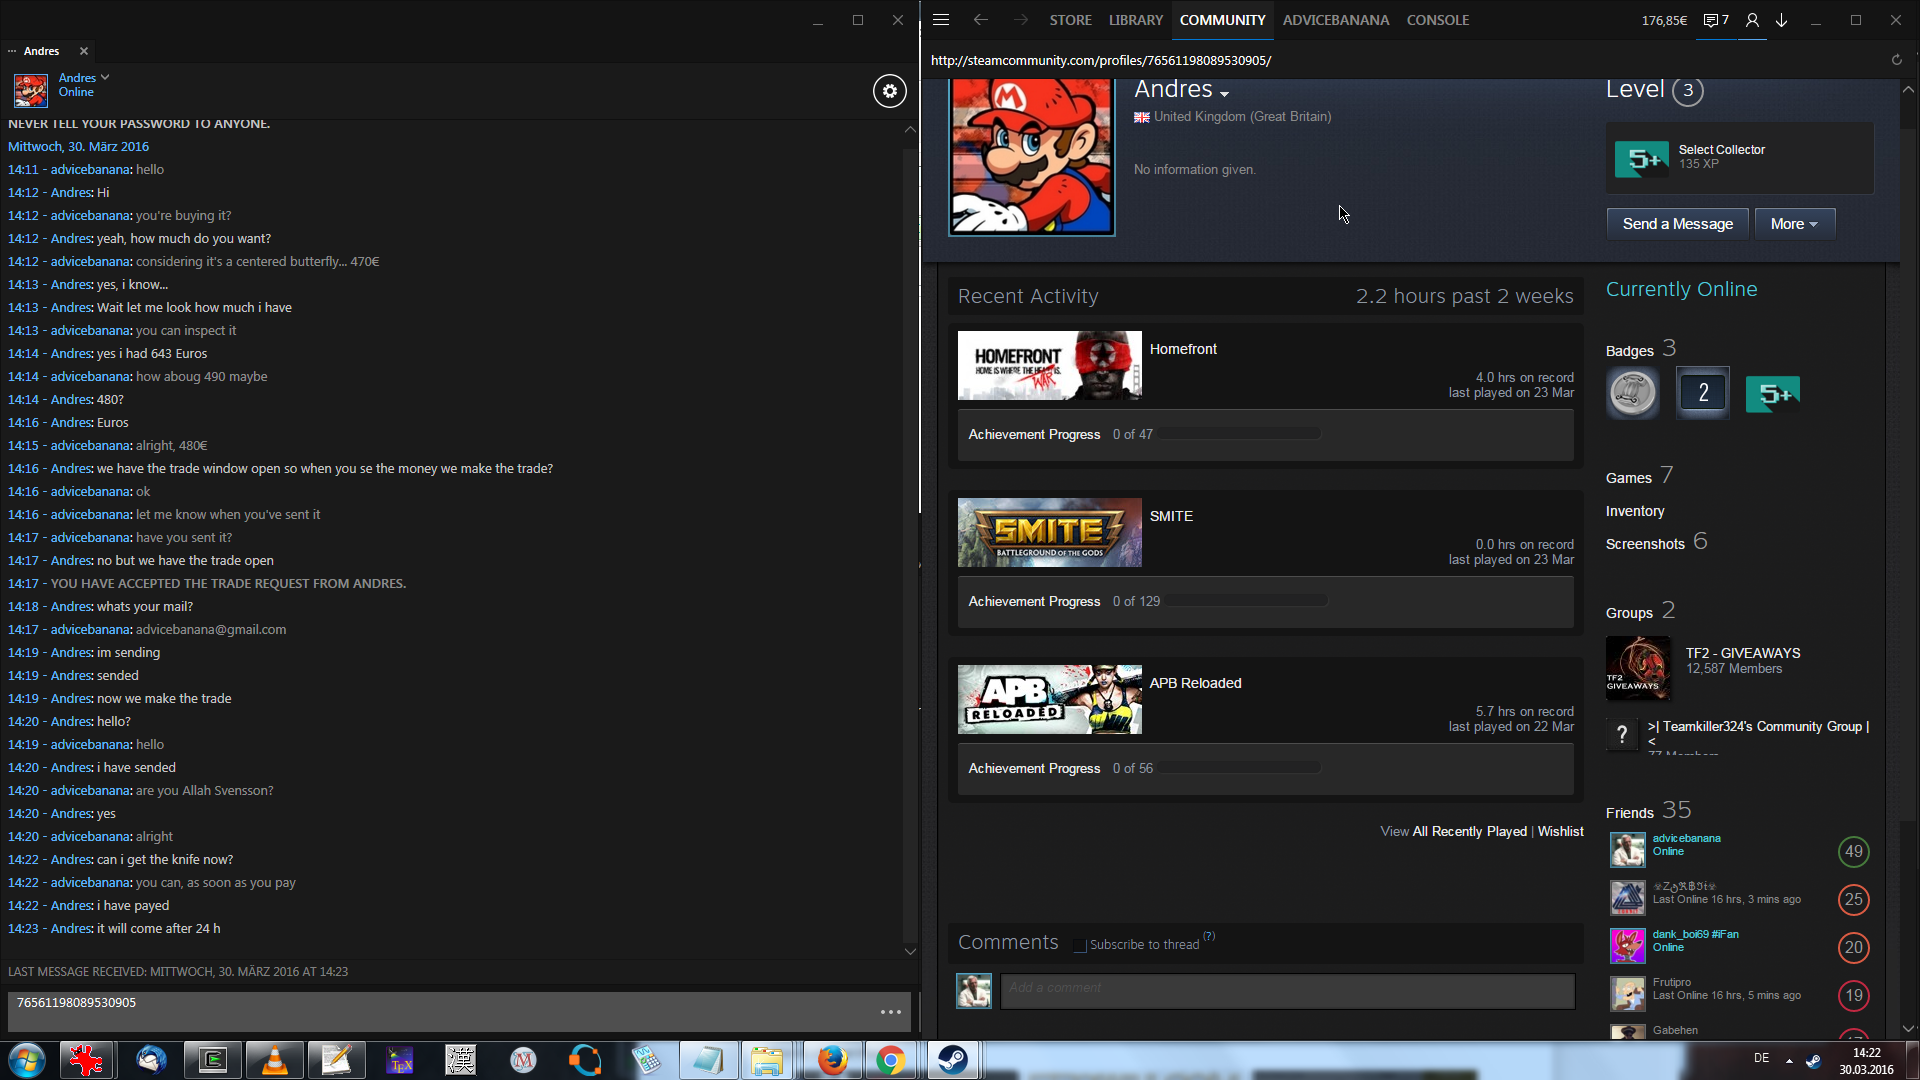The width and height of the screenshot is (1920, 1080).
Task: Click the Add a comment field
Action: [1287, 990]
